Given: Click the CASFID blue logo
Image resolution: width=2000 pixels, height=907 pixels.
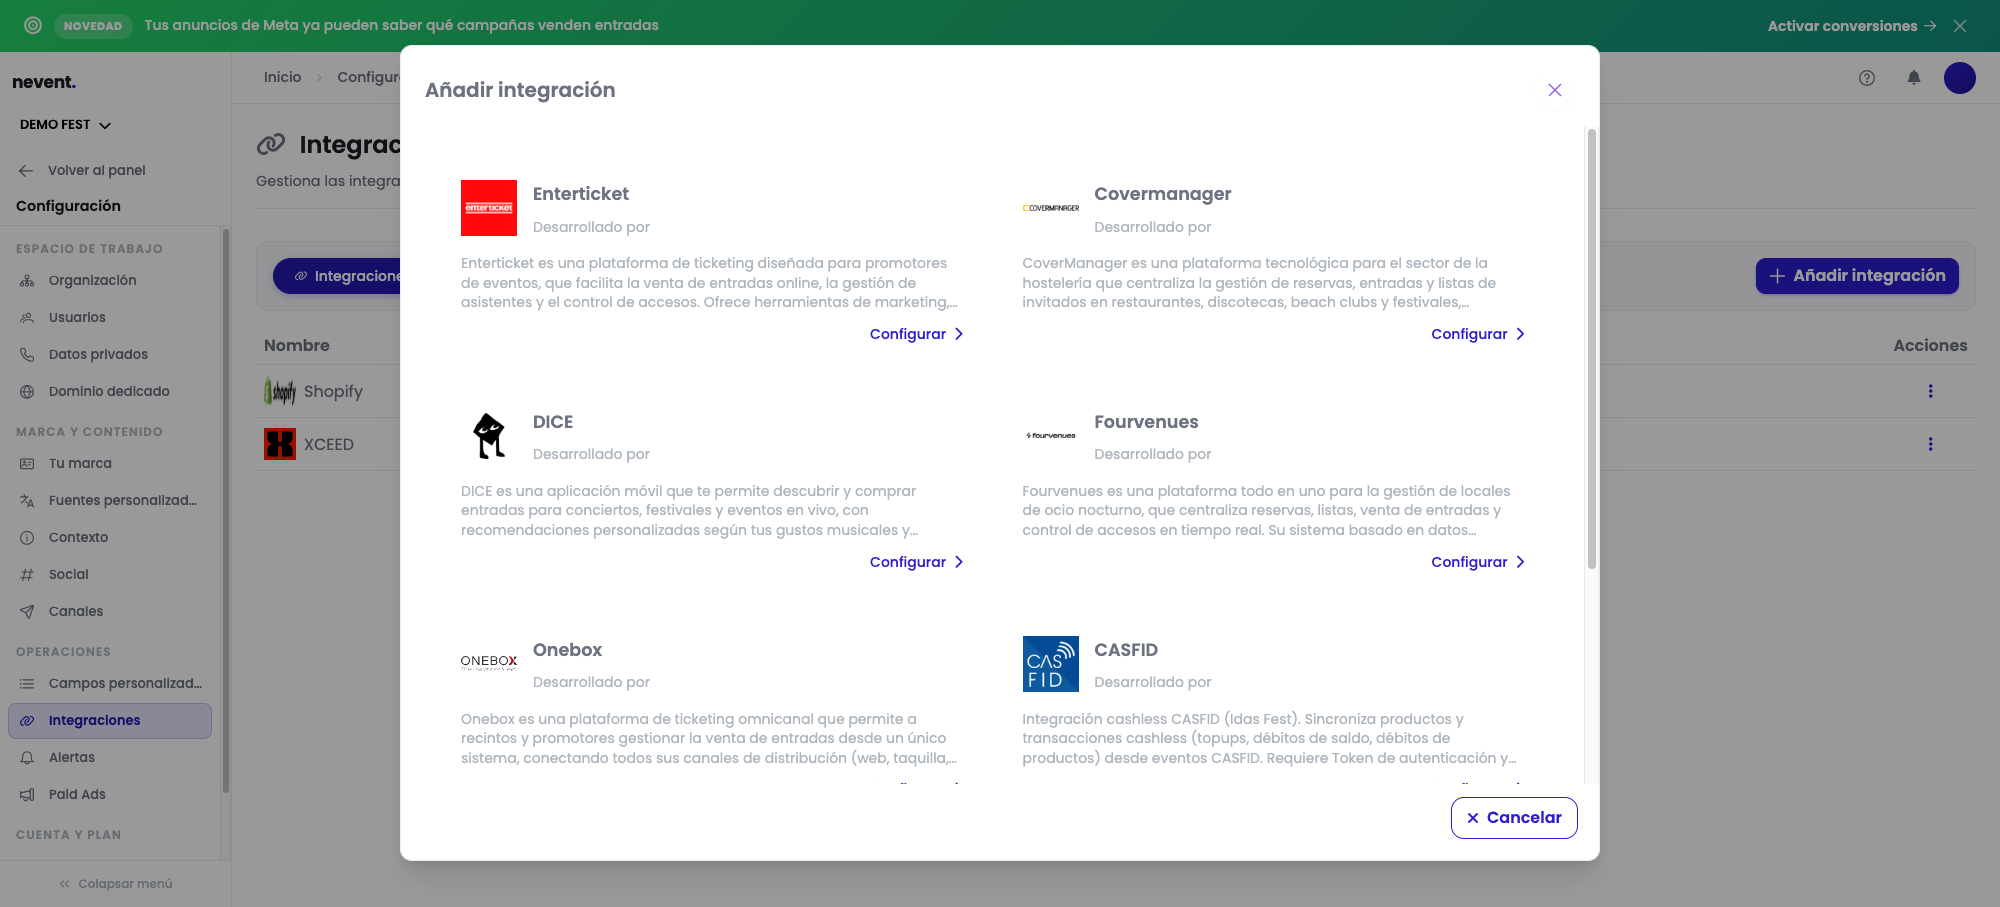Looking at the screenshot, I should (1050, 664).
